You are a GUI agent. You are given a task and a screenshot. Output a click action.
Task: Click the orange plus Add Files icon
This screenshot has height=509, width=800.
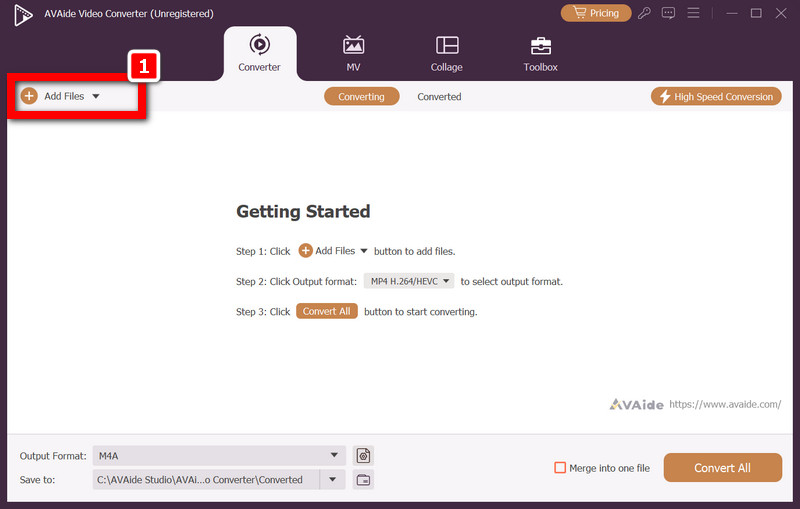click(29, 96)
